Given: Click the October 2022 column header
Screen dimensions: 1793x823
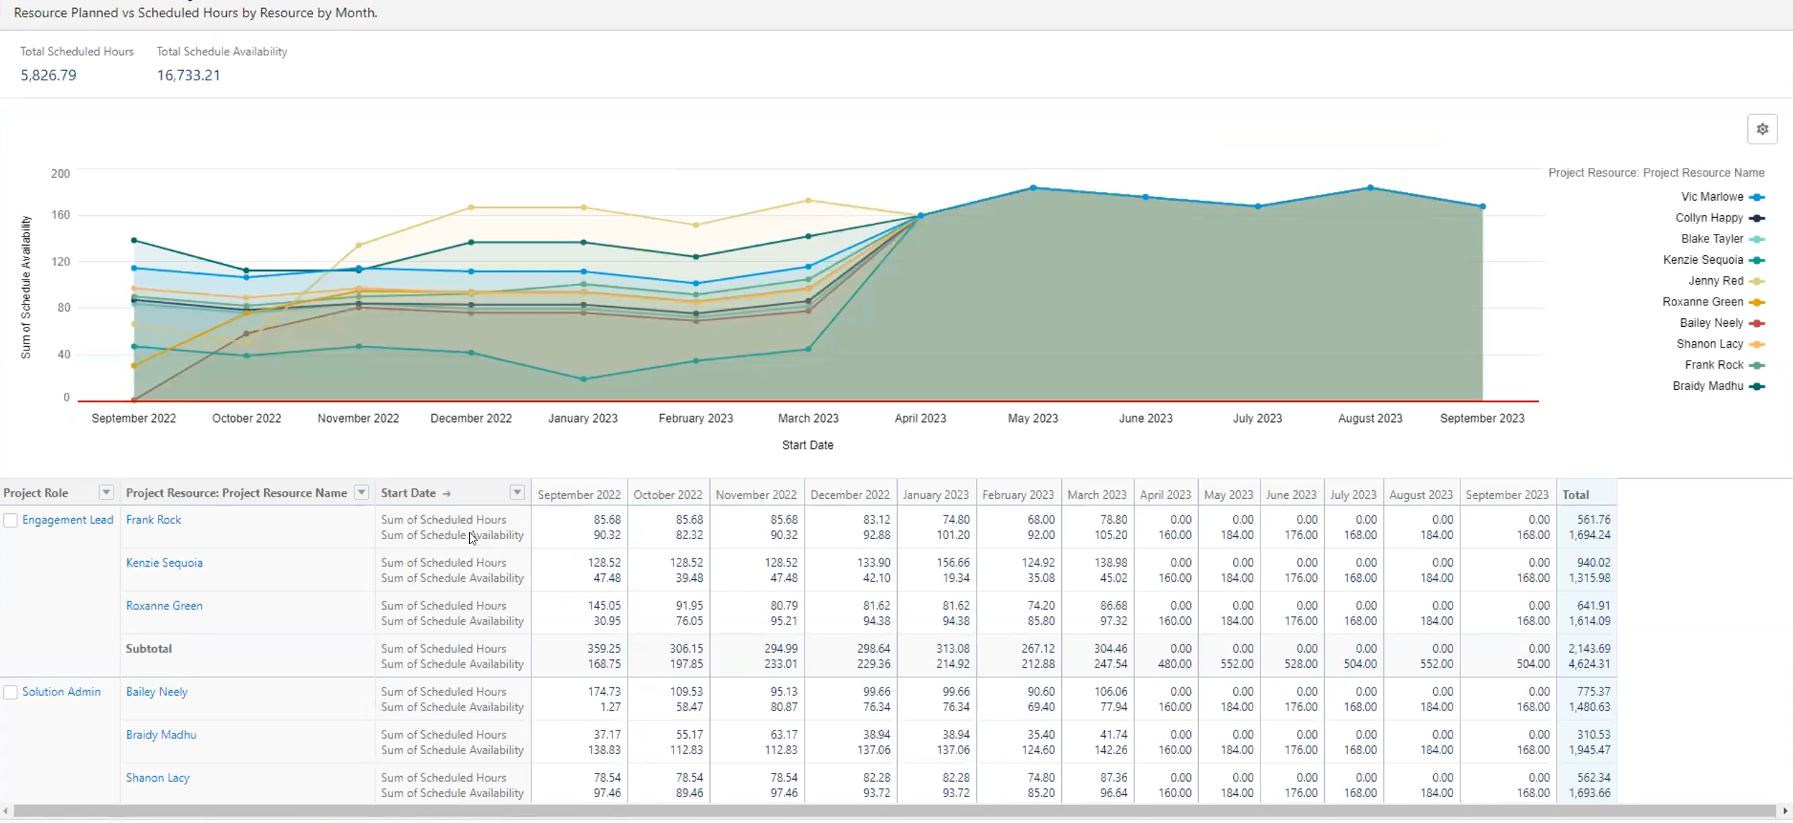Looking at the screenshot, I should 668,495.
